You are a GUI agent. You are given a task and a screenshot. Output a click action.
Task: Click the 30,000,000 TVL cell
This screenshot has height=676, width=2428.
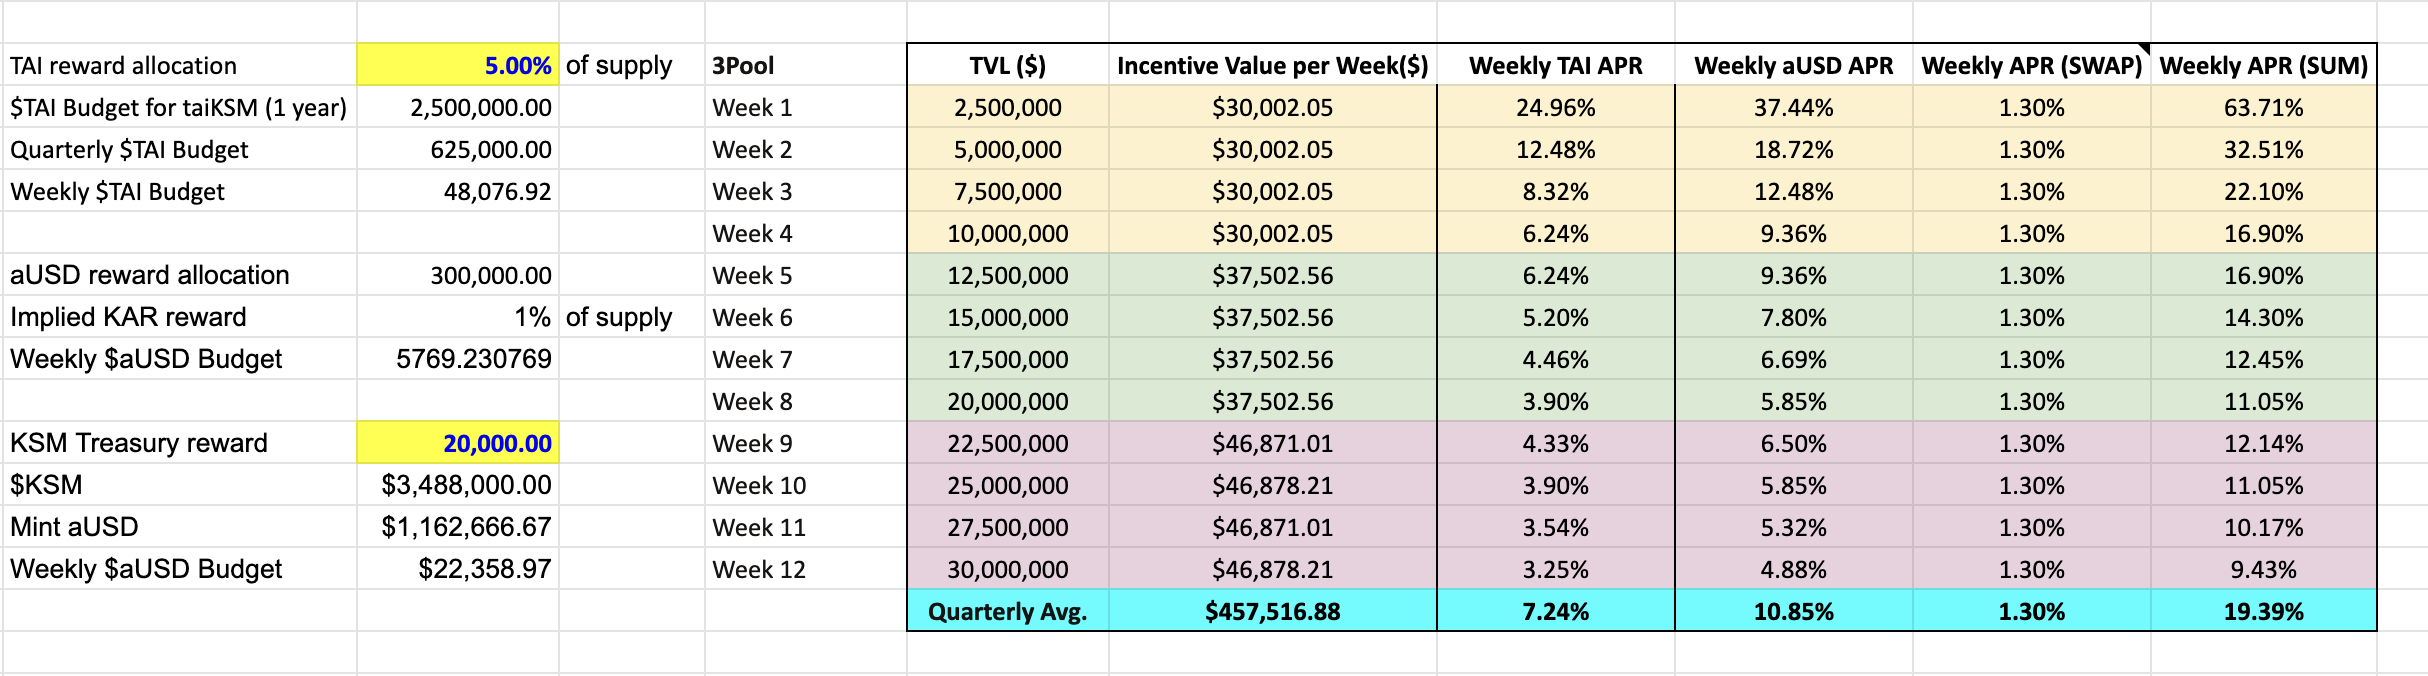(1007, 570)
